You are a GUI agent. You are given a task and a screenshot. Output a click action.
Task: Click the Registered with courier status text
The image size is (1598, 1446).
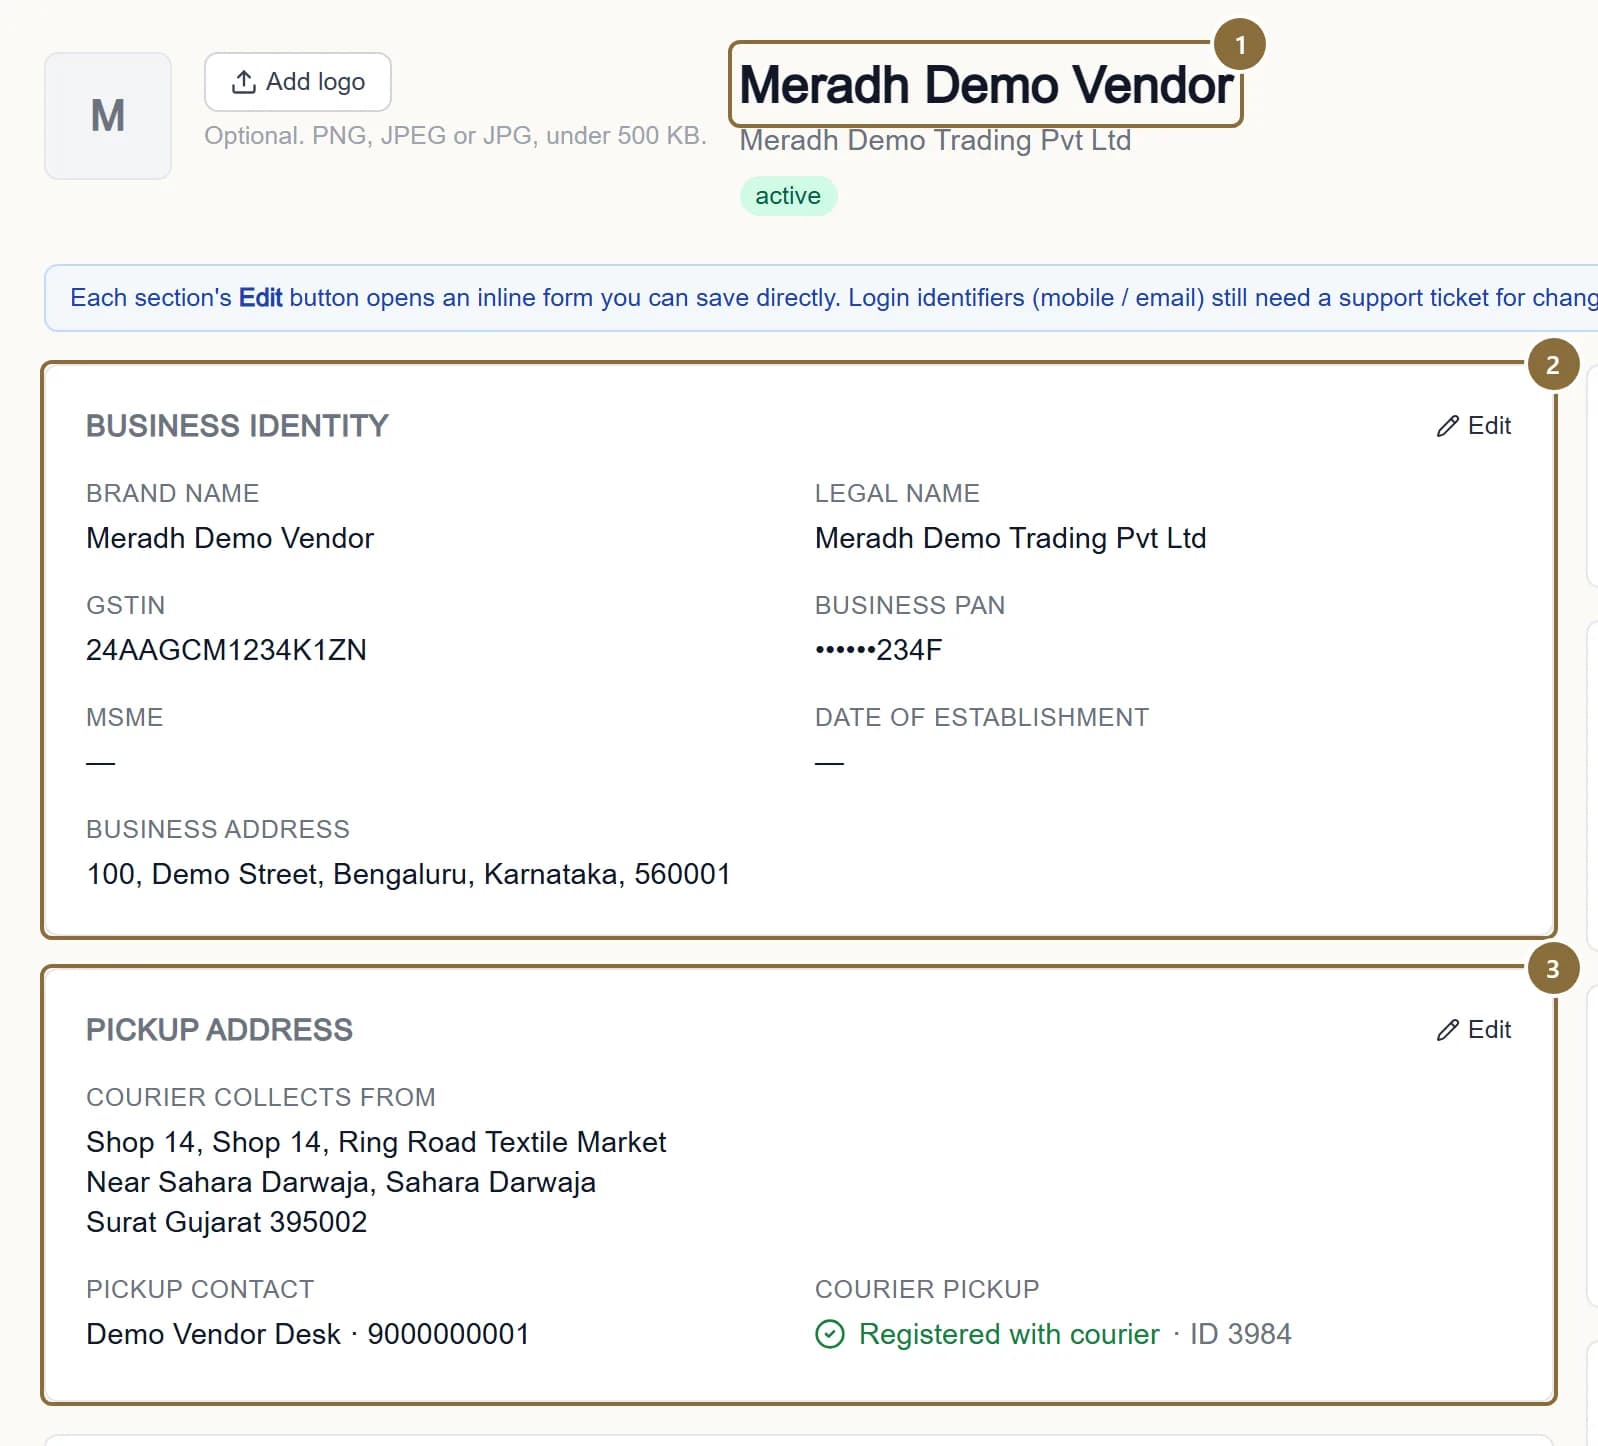pos(1009,1334)
